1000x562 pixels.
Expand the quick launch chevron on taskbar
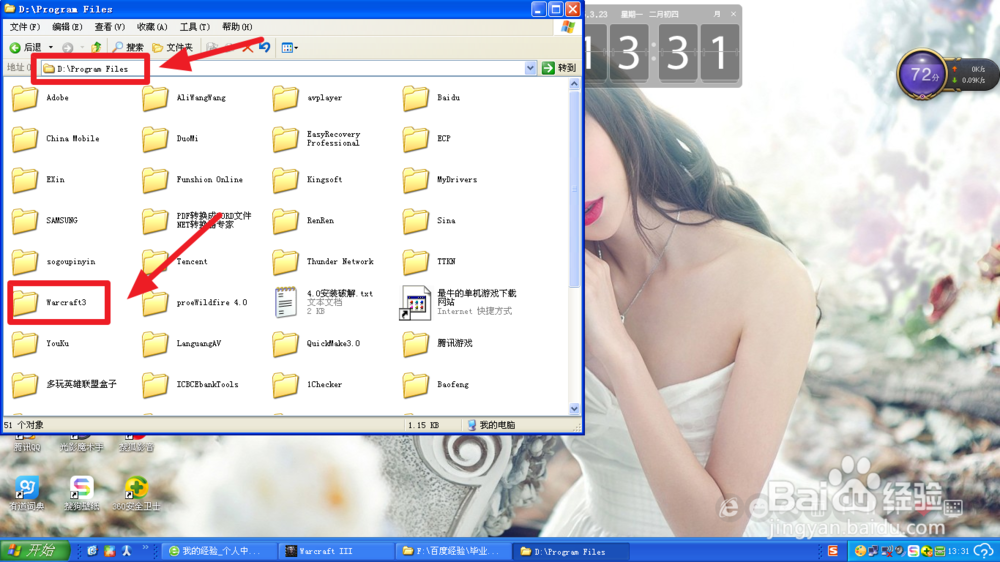click(145, 549)
